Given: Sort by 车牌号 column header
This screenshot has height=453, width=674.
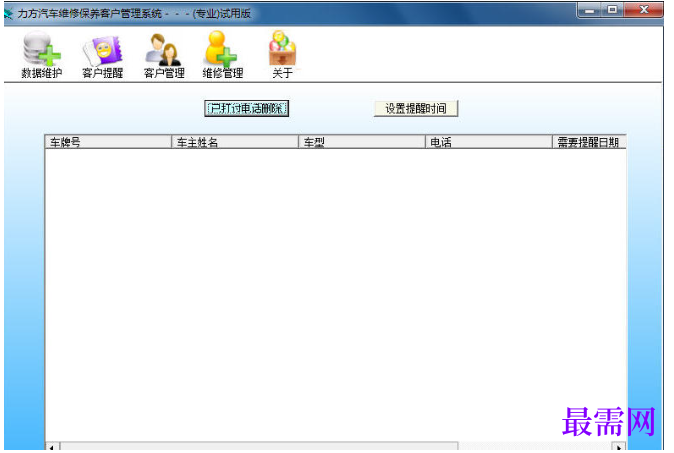Looking at the screenshot, I should [108, 142].
